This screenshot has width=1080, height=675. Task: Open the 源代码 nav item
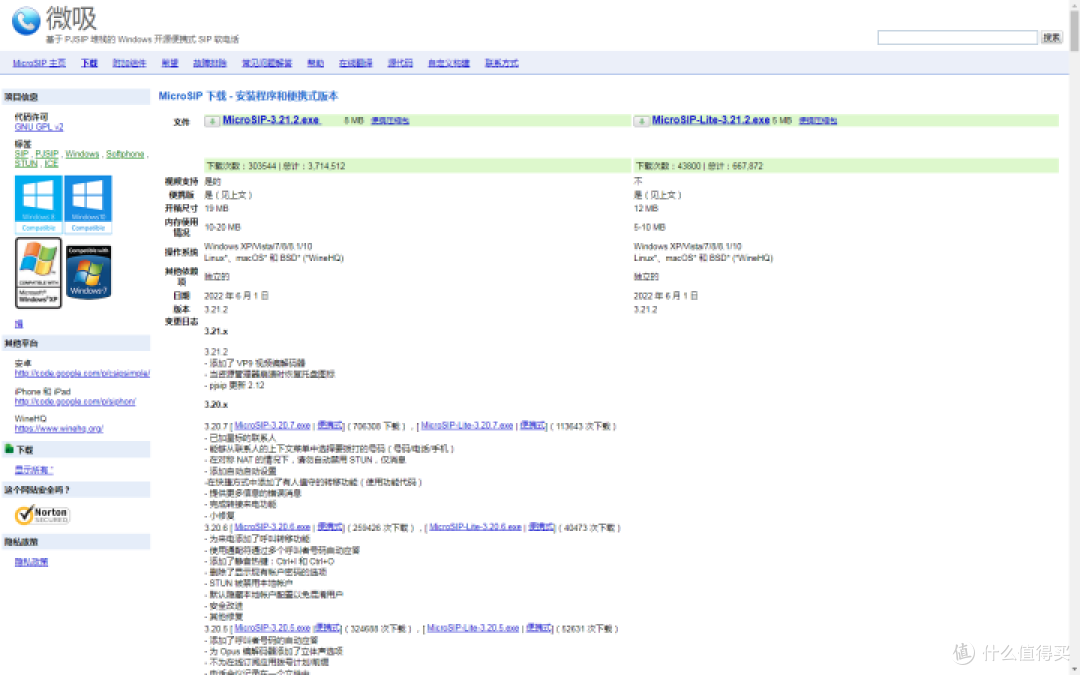[400, 63]
